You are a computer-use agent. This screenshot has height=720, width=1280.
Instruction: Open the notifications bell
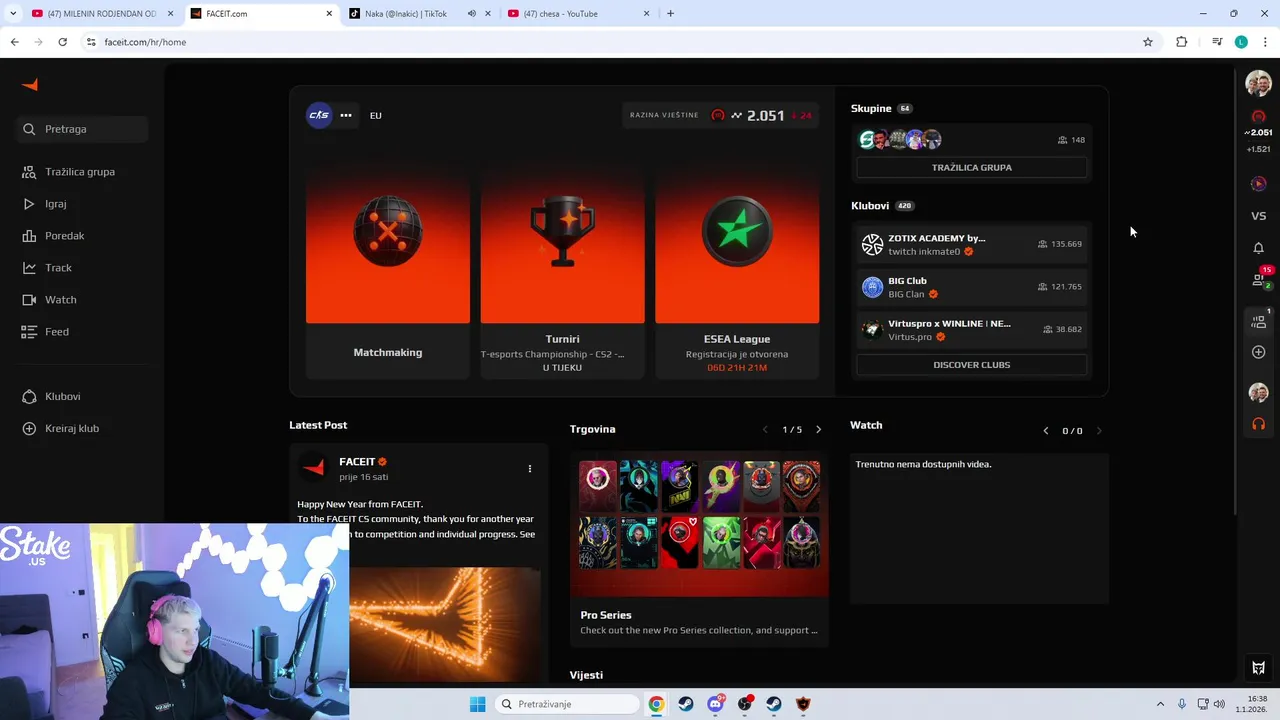[x=1258, y=248]
